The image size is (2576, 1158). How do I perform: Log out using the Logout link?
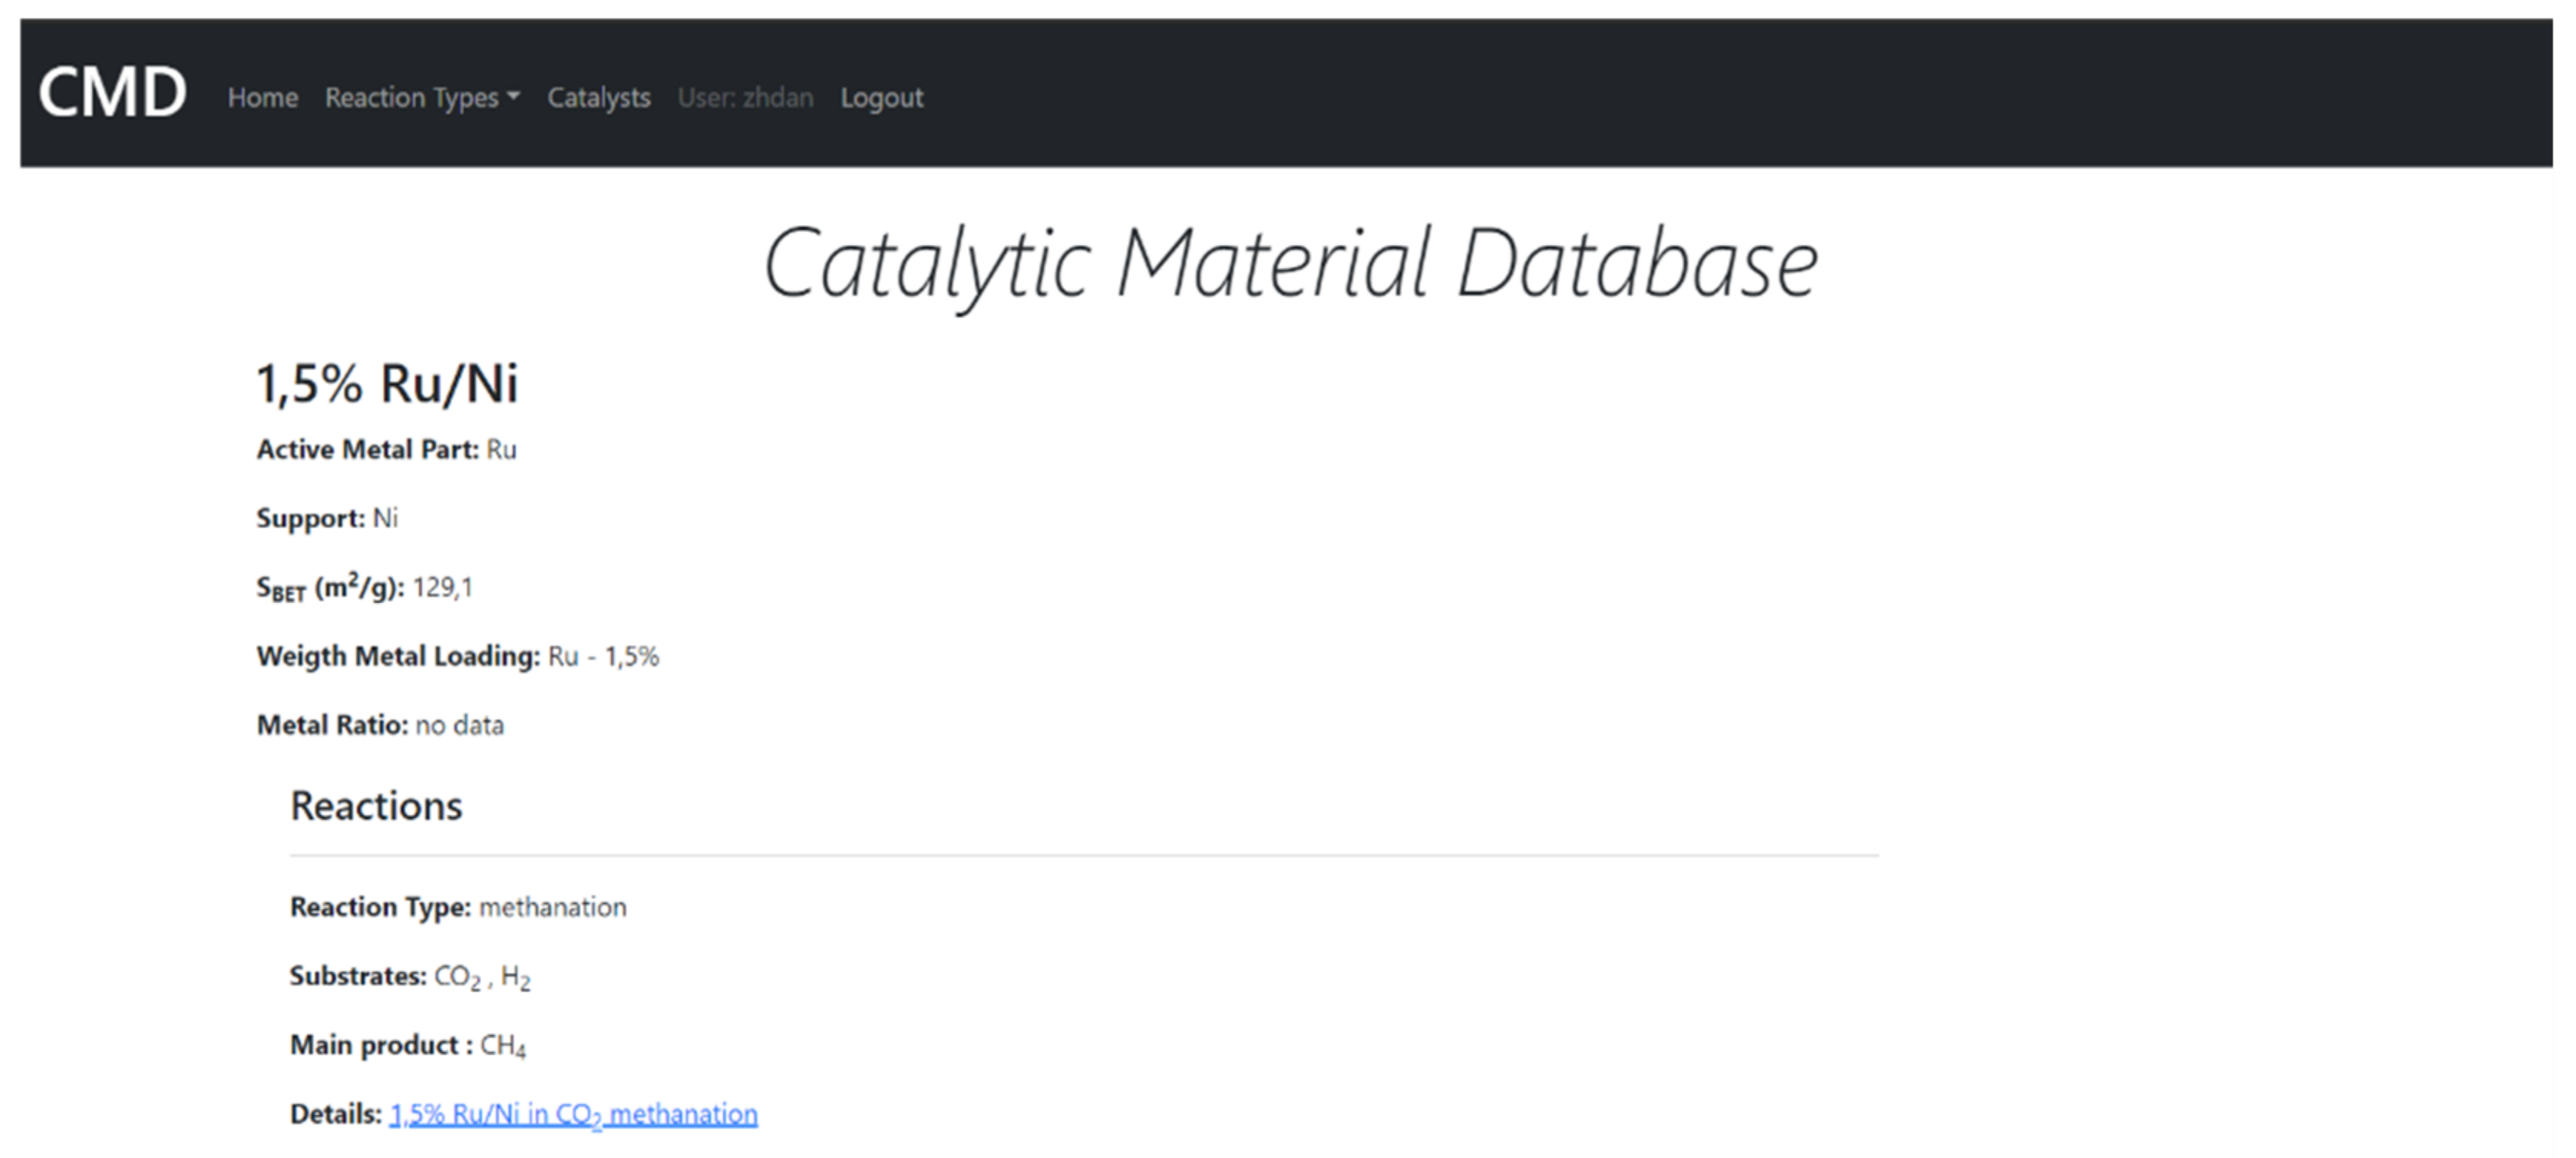[881, 98]
